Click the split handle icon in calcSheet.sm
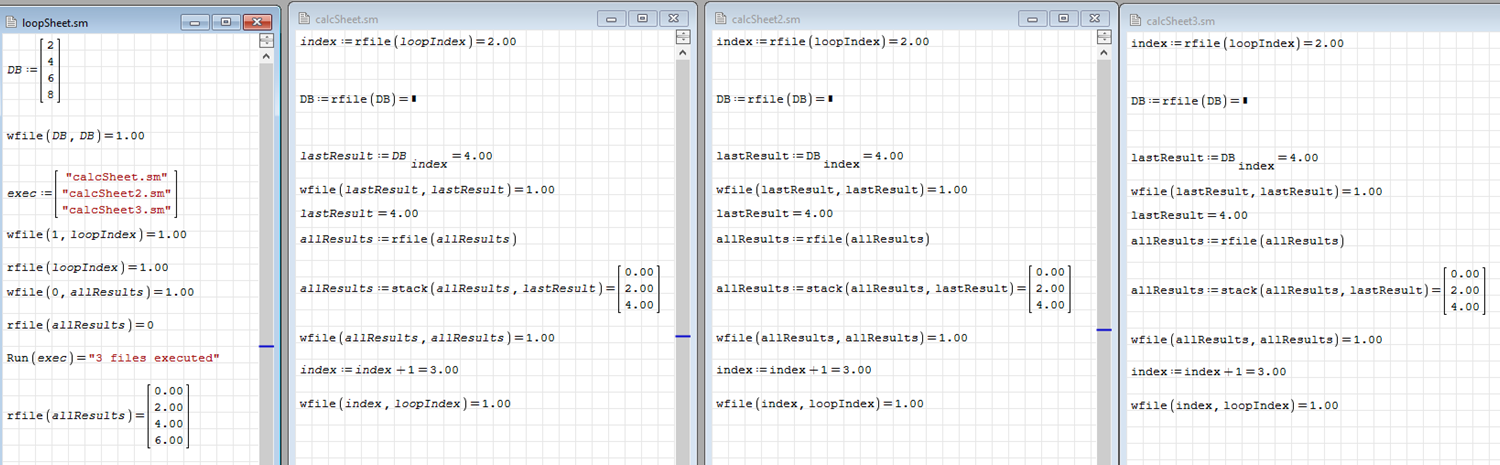The image size is (1500, 465). point(683,37)
